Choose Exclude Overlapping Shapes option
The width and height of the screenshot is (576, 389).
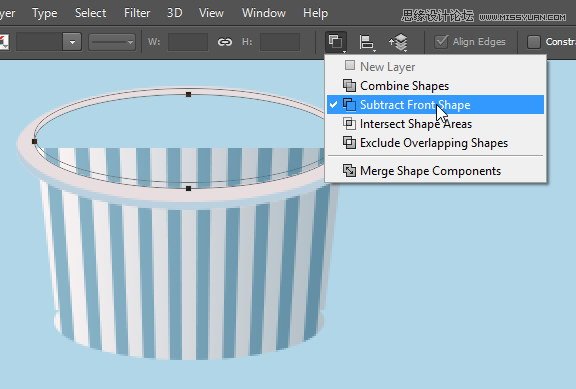click(435, 143)
